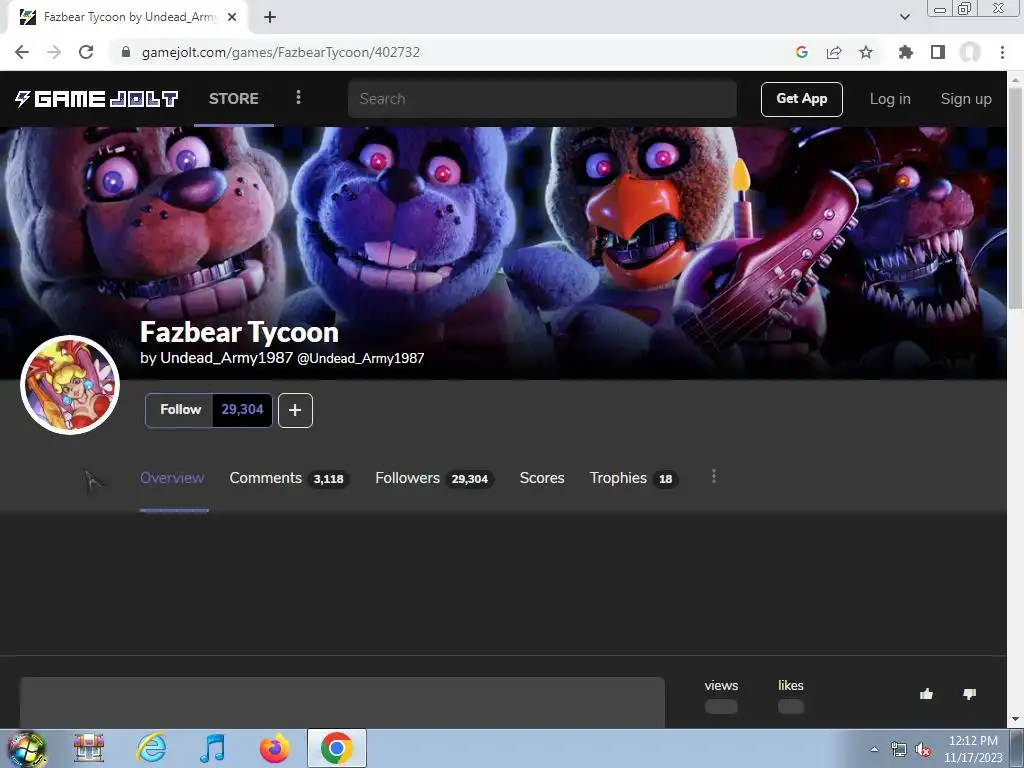This screenshot has height=768, width=1024.
Task: Expand the tab search dropdown arrow
Action: pyautogui.click(x=904, y=17)
